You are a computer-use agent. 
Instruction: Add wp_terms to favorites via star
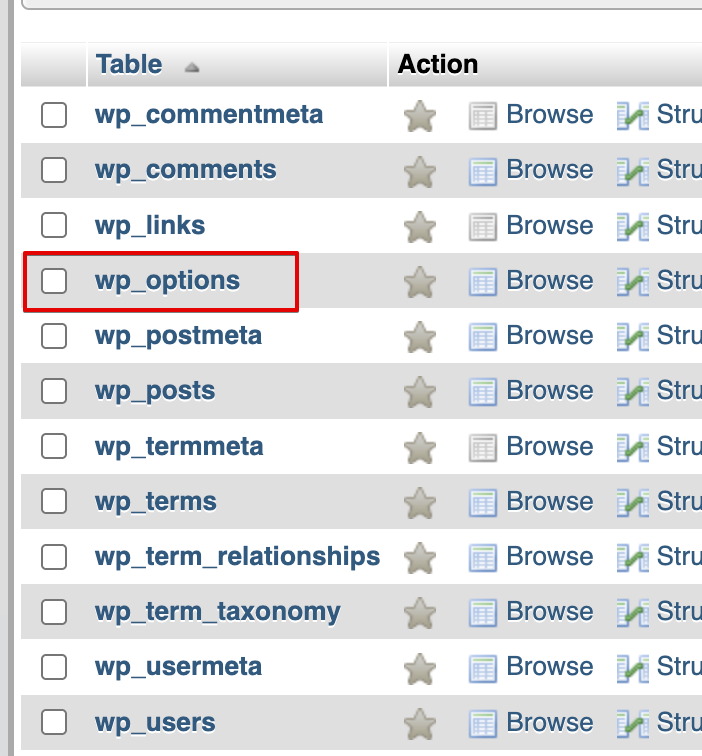420,503
